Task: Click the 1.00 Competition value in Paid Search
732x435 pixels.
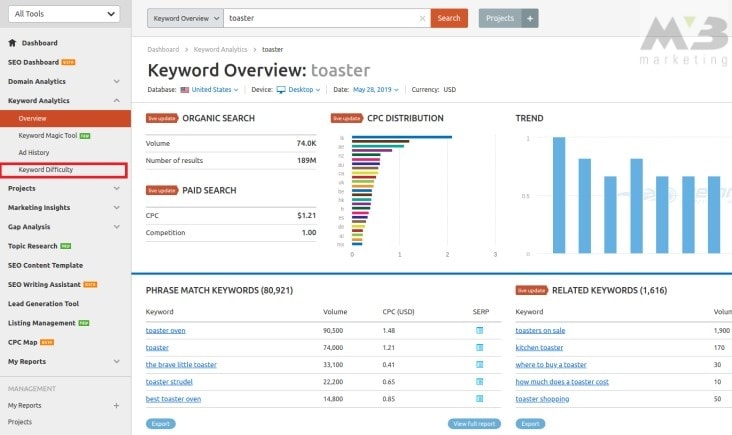Action: (x=309, y=232)
